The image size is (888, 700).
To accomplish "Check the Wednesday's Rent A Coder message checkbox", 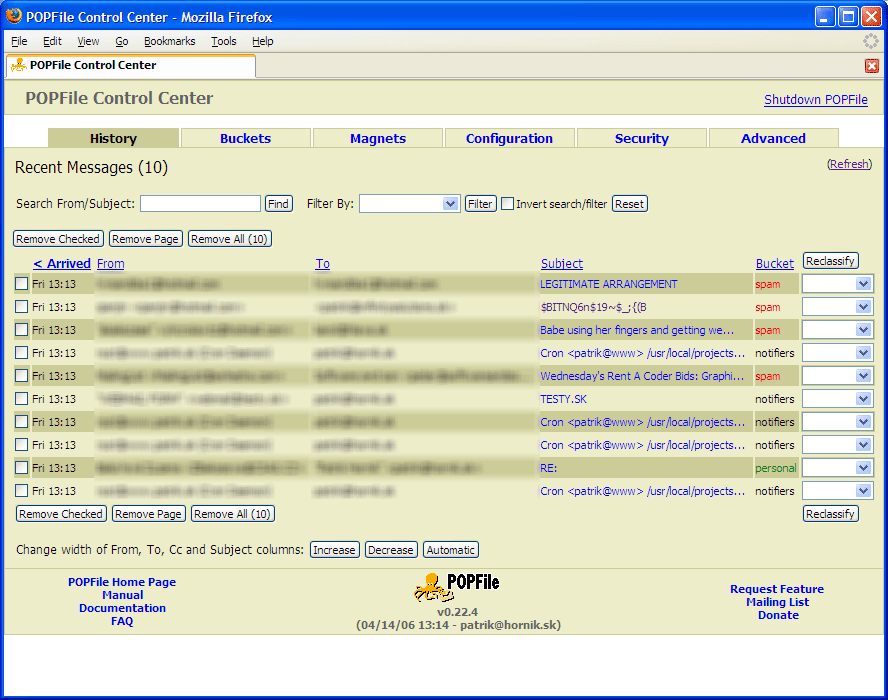I will click(22, 375).
